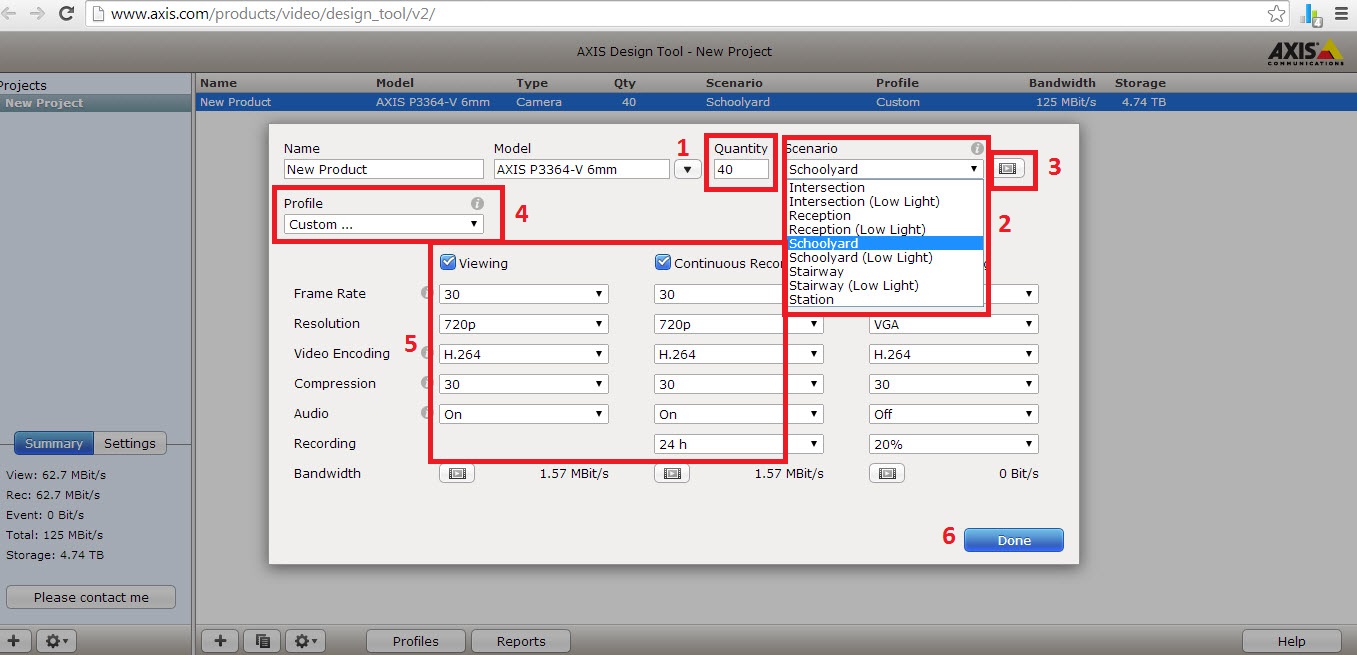Viewport: 1357px width, 655px height.
Task: Click the Done button
Action: click(1014, 540)
